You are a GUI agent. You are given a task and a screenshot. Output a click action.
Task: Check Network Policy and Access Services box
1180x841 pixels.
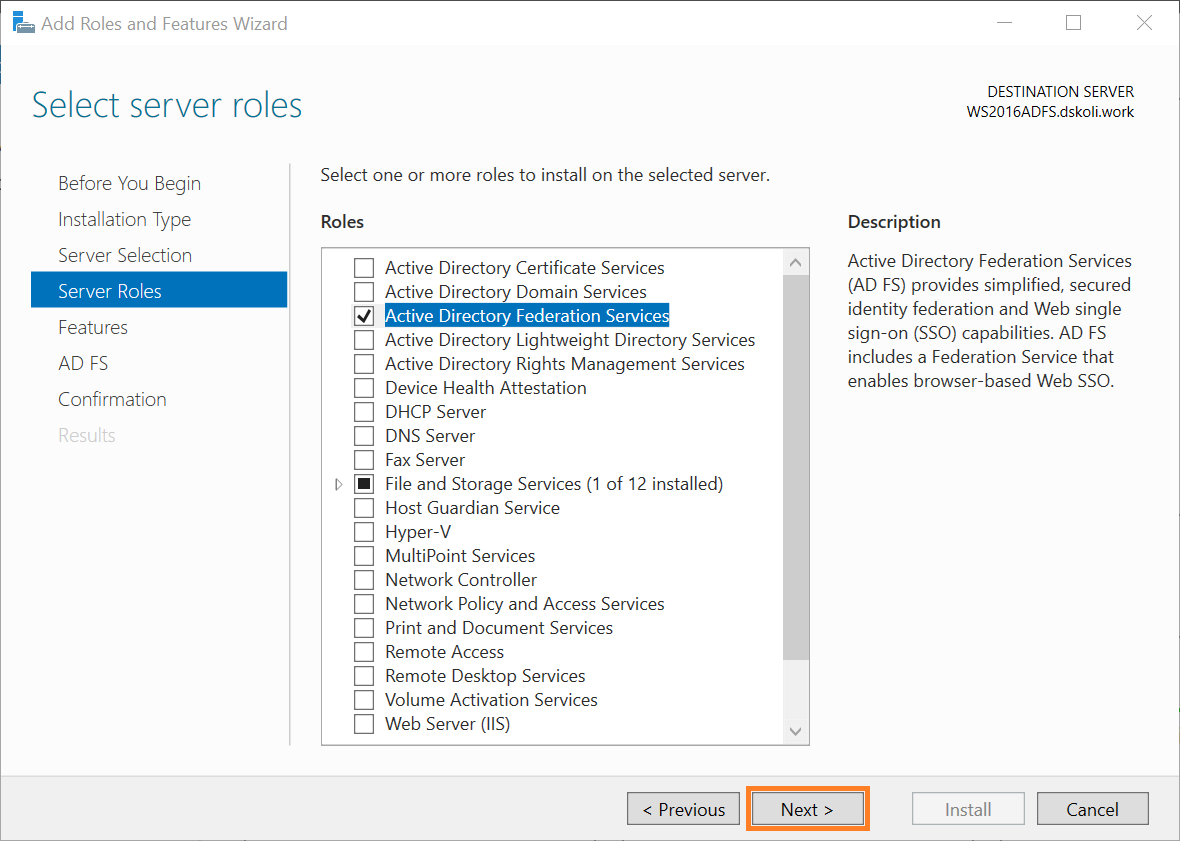pyautogui.click(x=364, y=604)
